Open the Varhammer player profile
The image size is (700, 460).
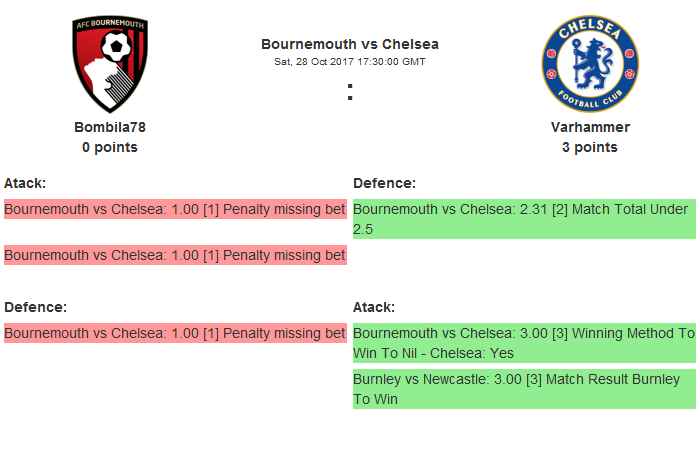[x=590, y=127]
